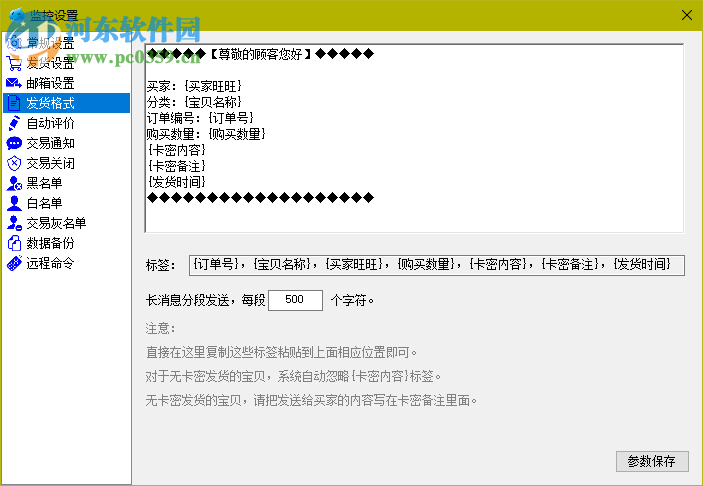
Task: Click inside the delivery message template editor
Action: pyautogui.click(x=414, y=138)
